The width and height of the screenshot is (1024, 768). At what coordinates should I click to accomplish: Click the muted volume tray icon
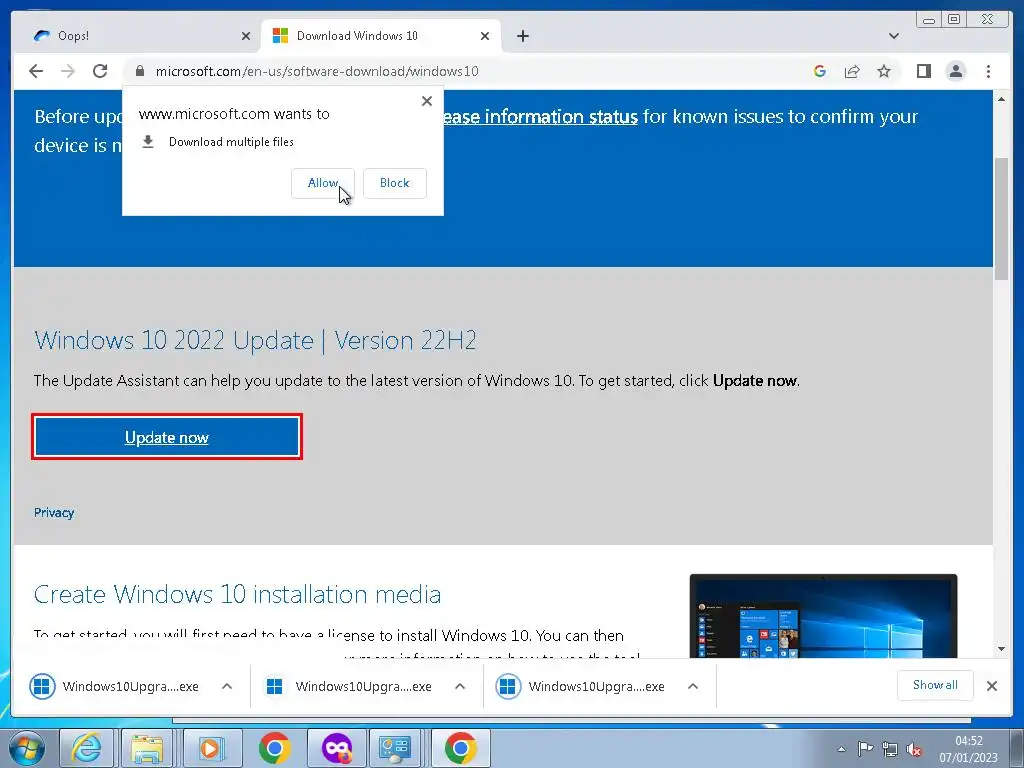[914, 750]
